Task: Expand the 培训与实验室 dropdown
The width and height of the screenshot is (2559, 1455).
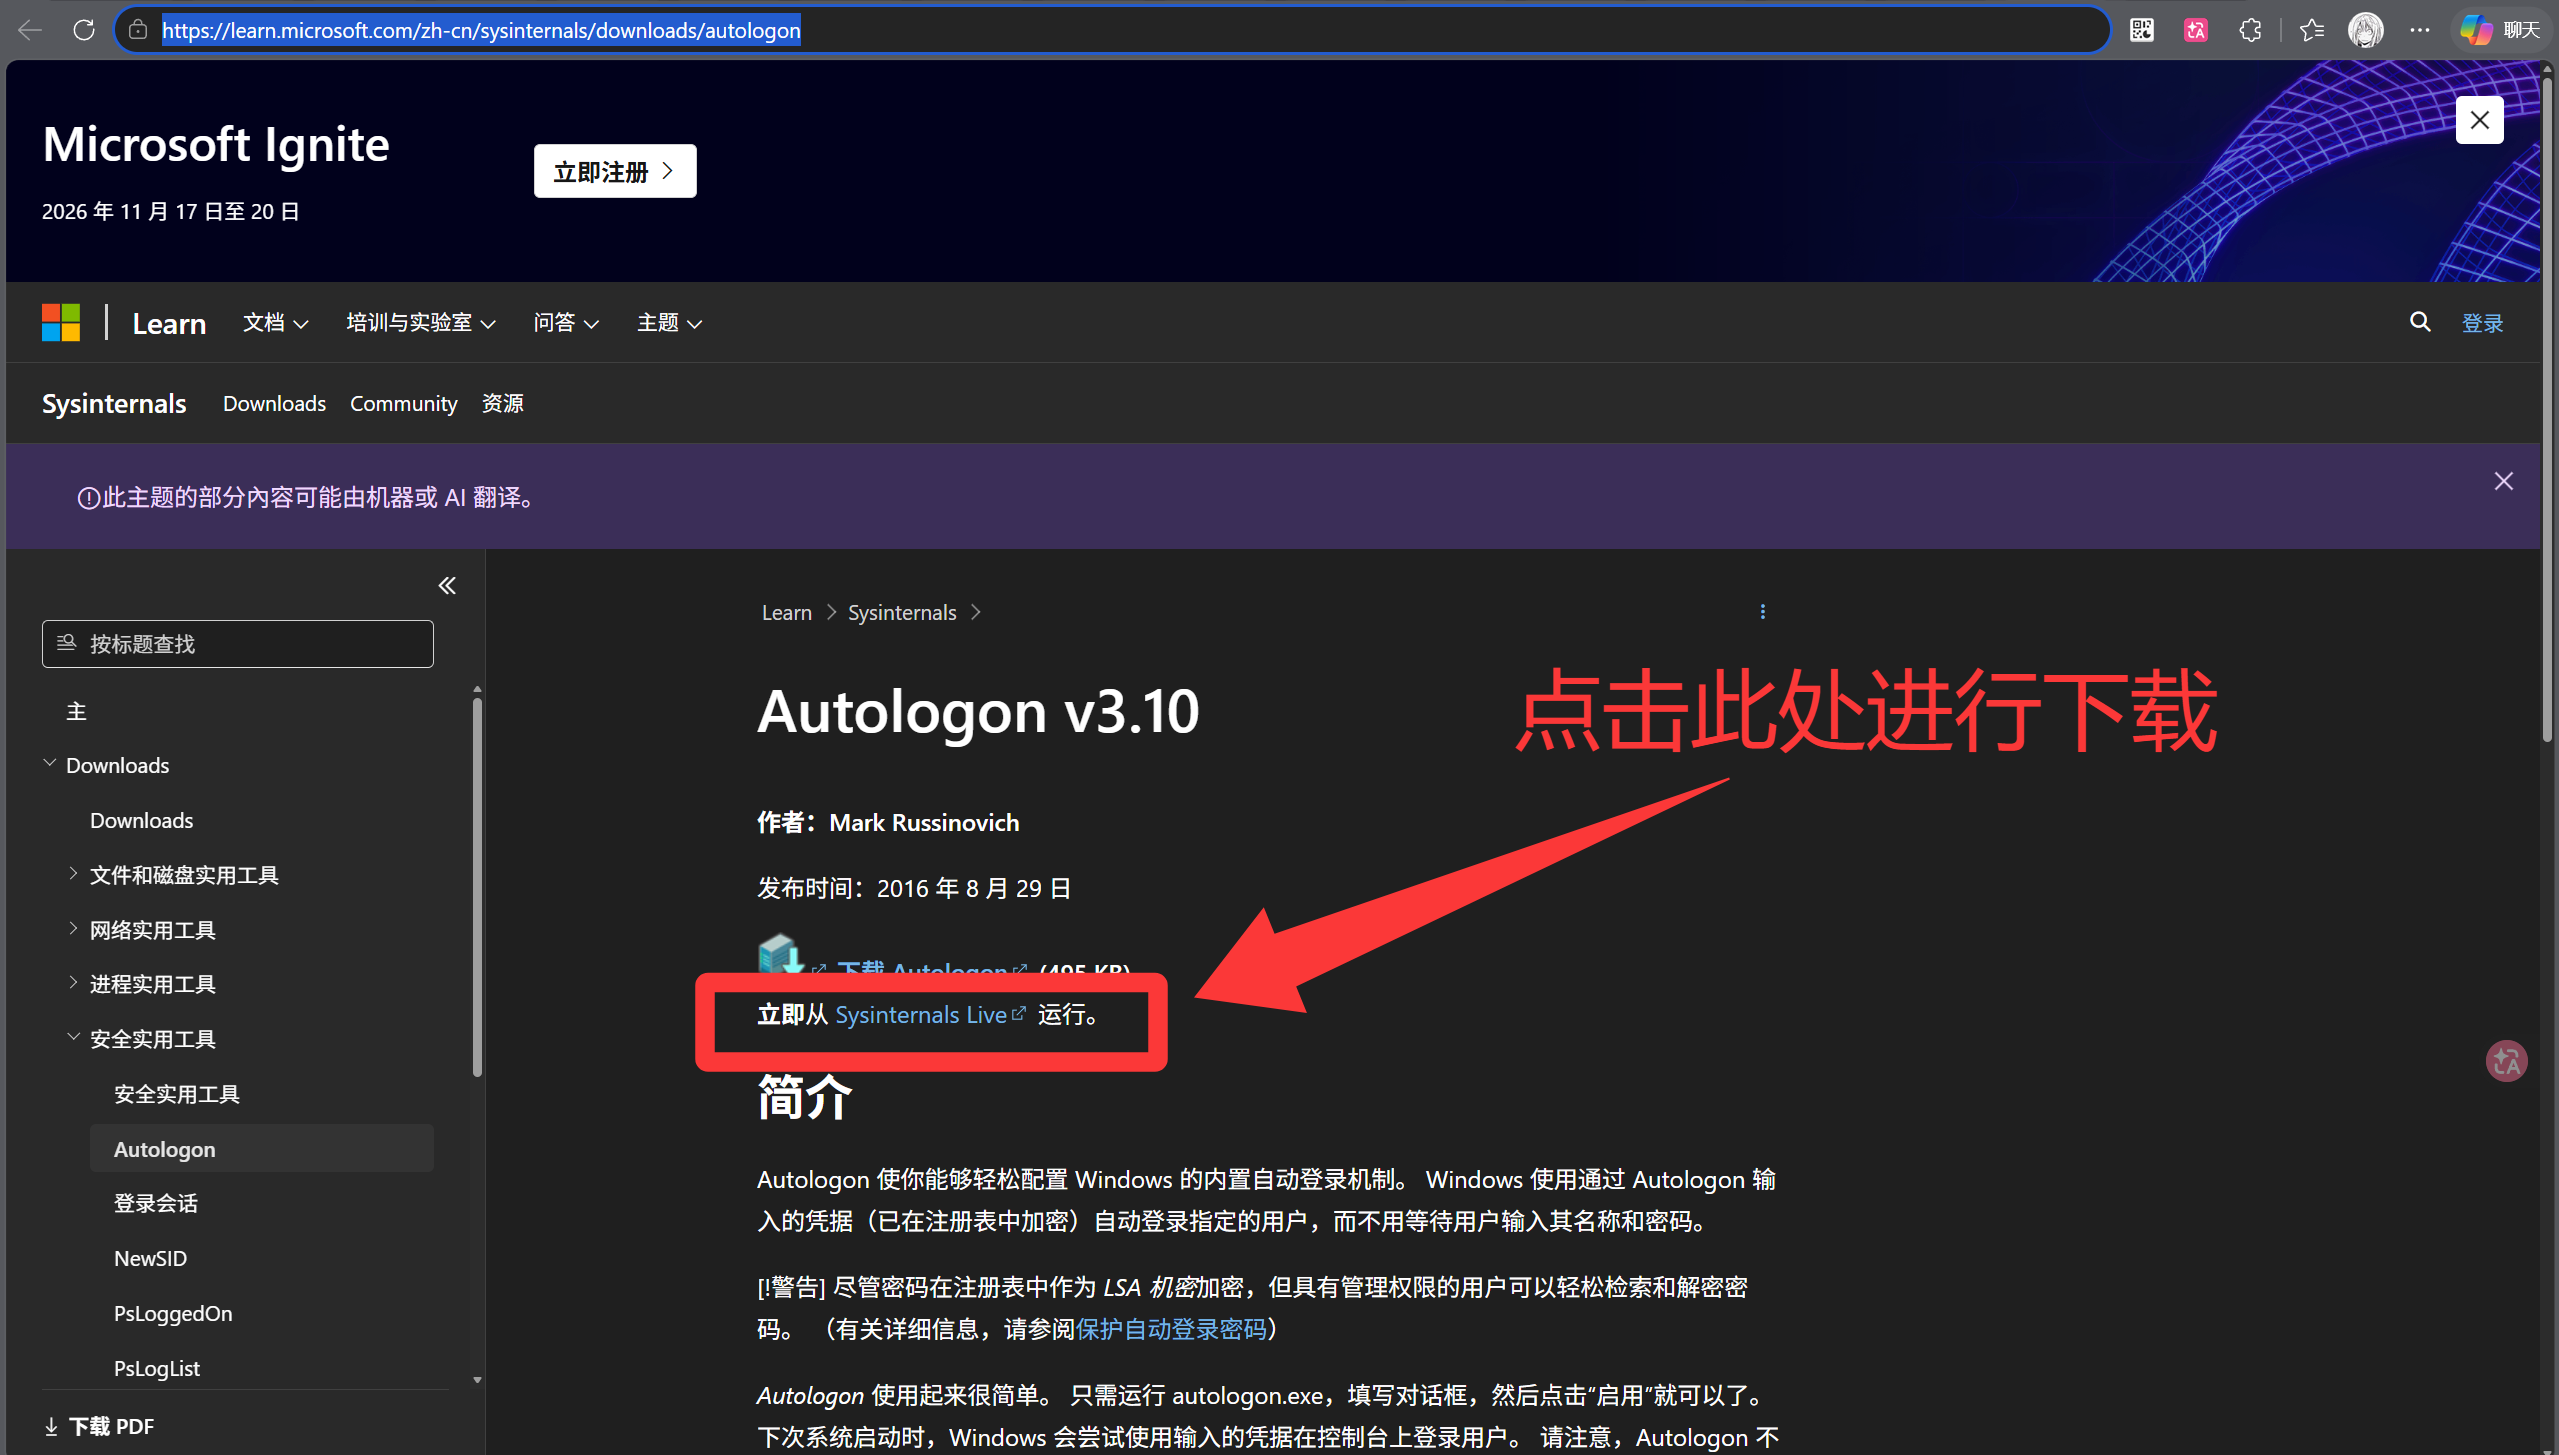Action: click(421, 323)
